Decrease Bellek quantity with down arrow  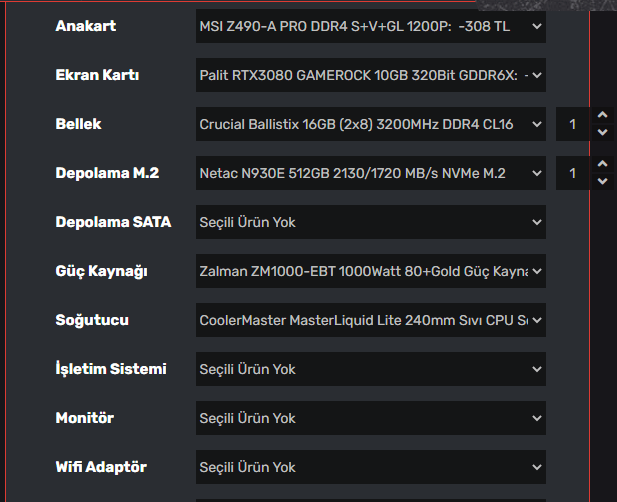click(602, 132)
